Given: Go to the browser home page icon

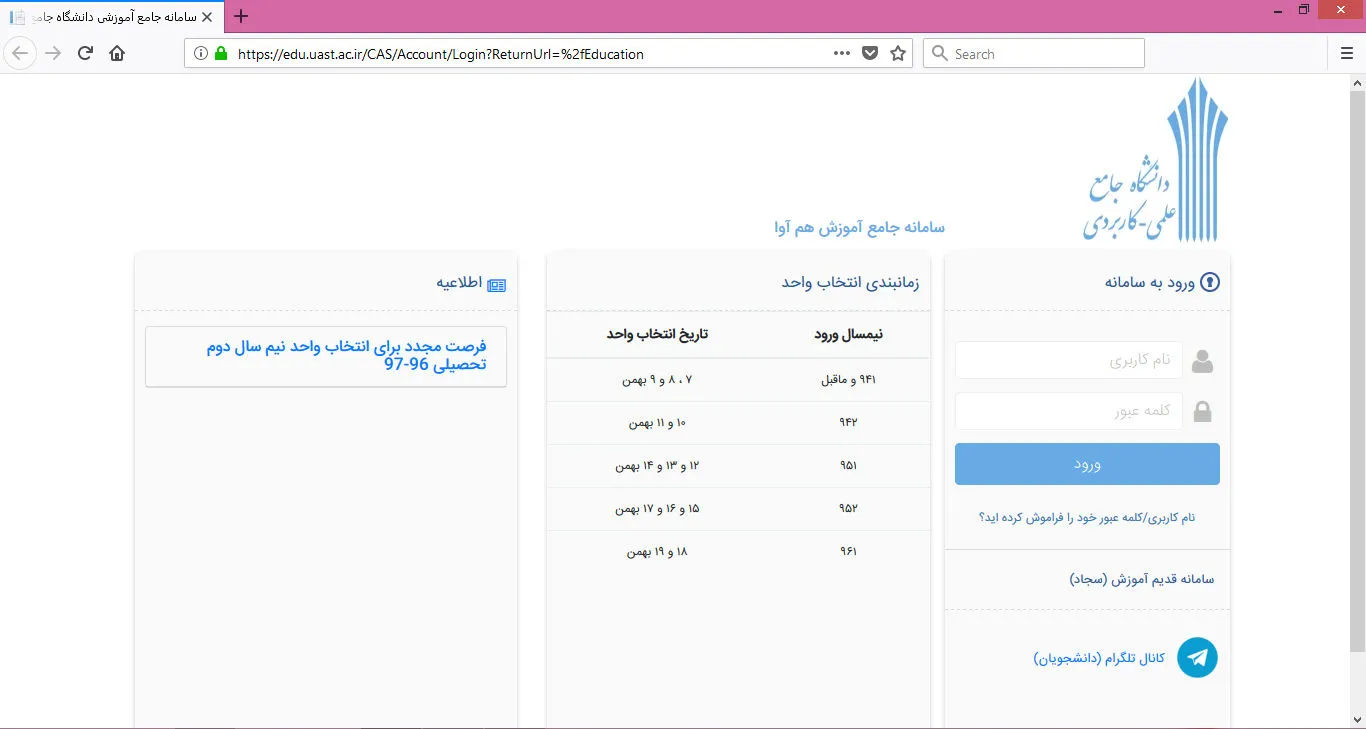Looking at the screenshot, I should click(x=117, y=54).
